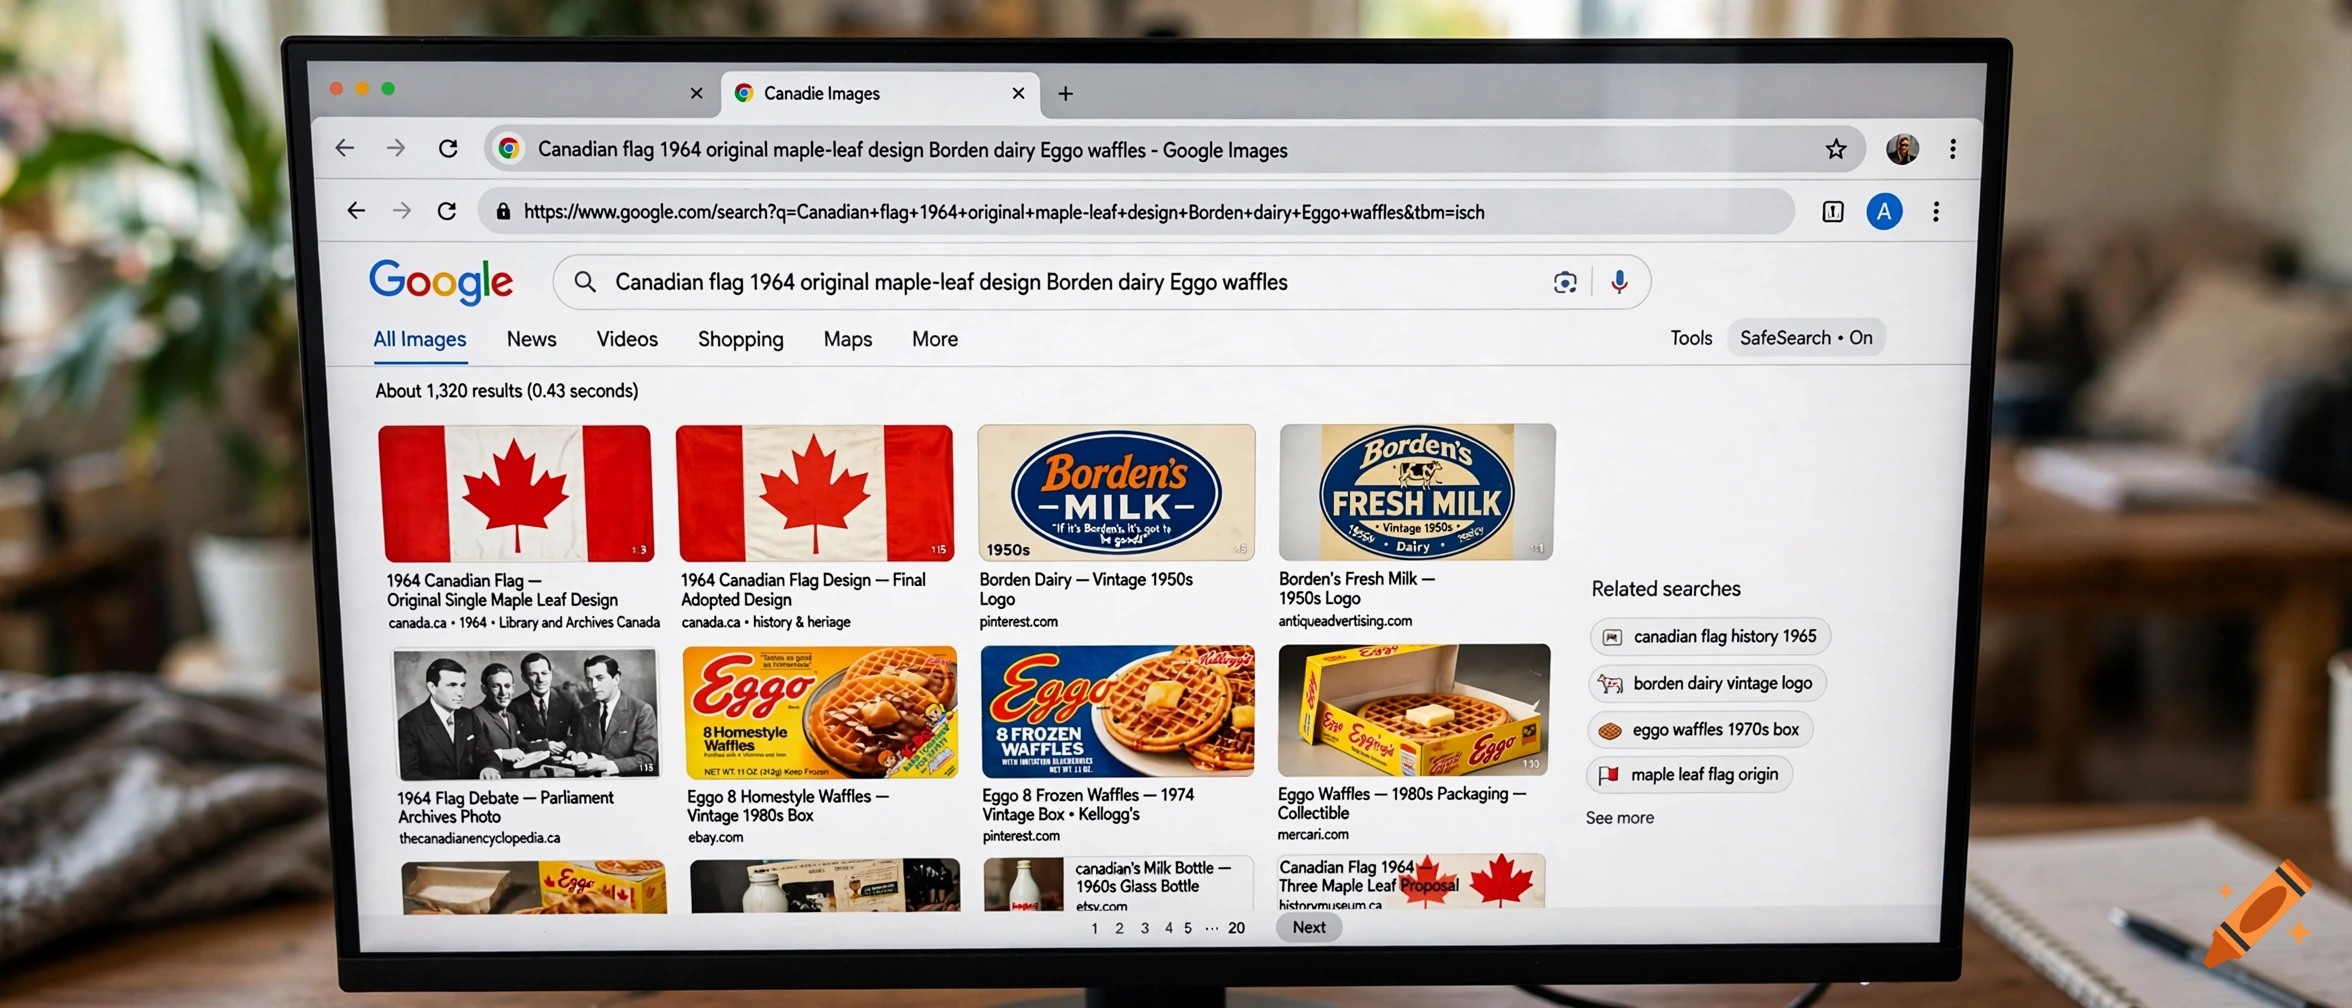Viewport: 2352px width, 1008px height.
Task: Click the 'maple leaf flag origin' related search
Action: tap(1689, 775)
